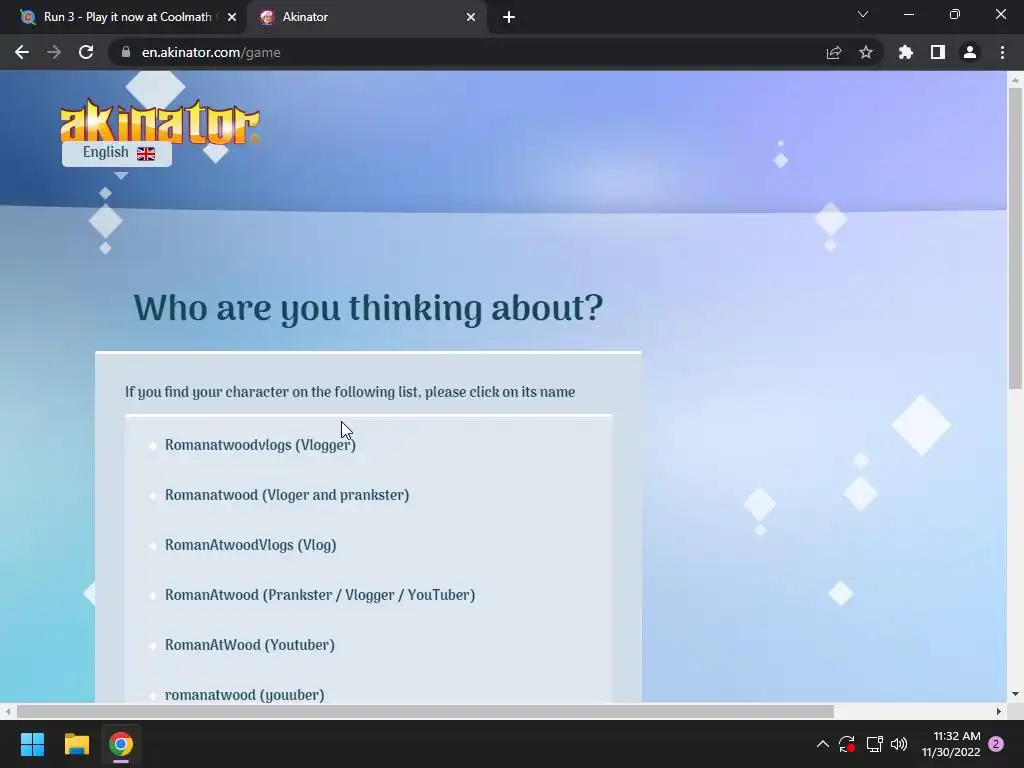Open the network tray icon
Viewport: 1024px width, 768px height.
874,744
